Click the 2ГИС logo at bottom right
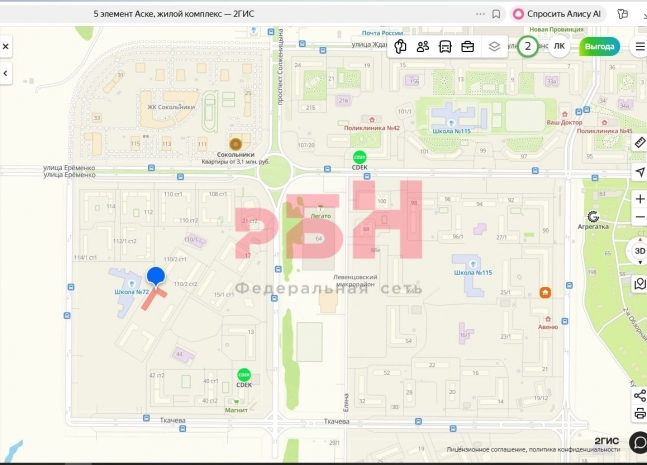647x465 pixels. [x=607, y=441]
